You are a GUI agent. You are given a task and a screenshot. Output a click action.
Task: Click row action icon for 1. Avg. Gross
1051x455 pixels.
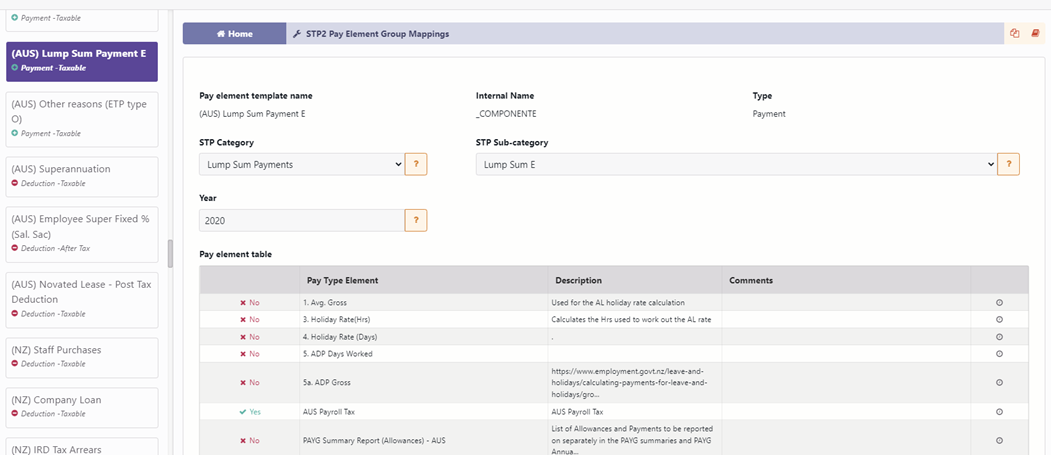pos(999,302)
